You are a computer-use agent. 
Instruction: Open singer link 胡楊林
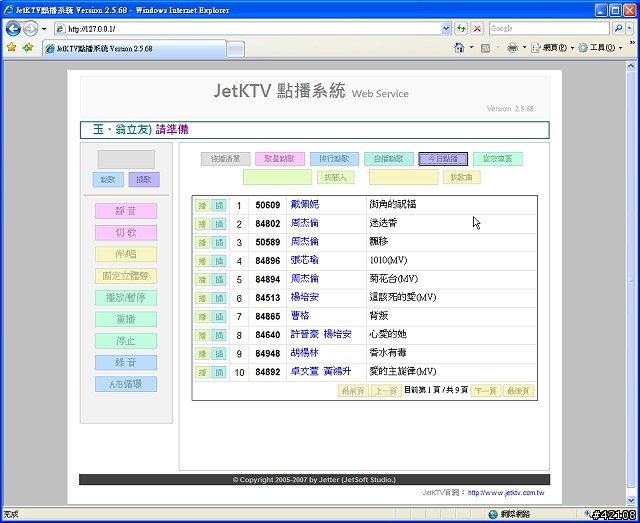[x=304, y=353]
